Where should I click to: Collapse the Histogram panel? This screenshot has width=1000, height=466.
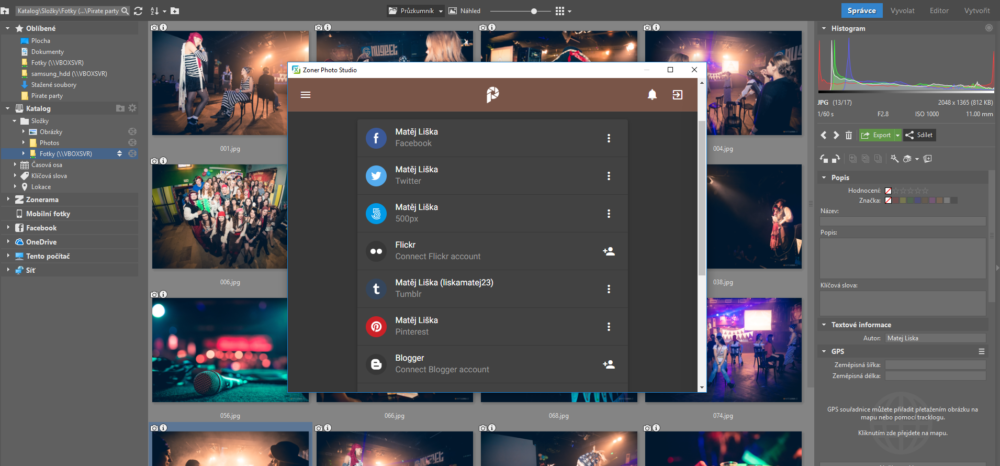tap(823, 29)
